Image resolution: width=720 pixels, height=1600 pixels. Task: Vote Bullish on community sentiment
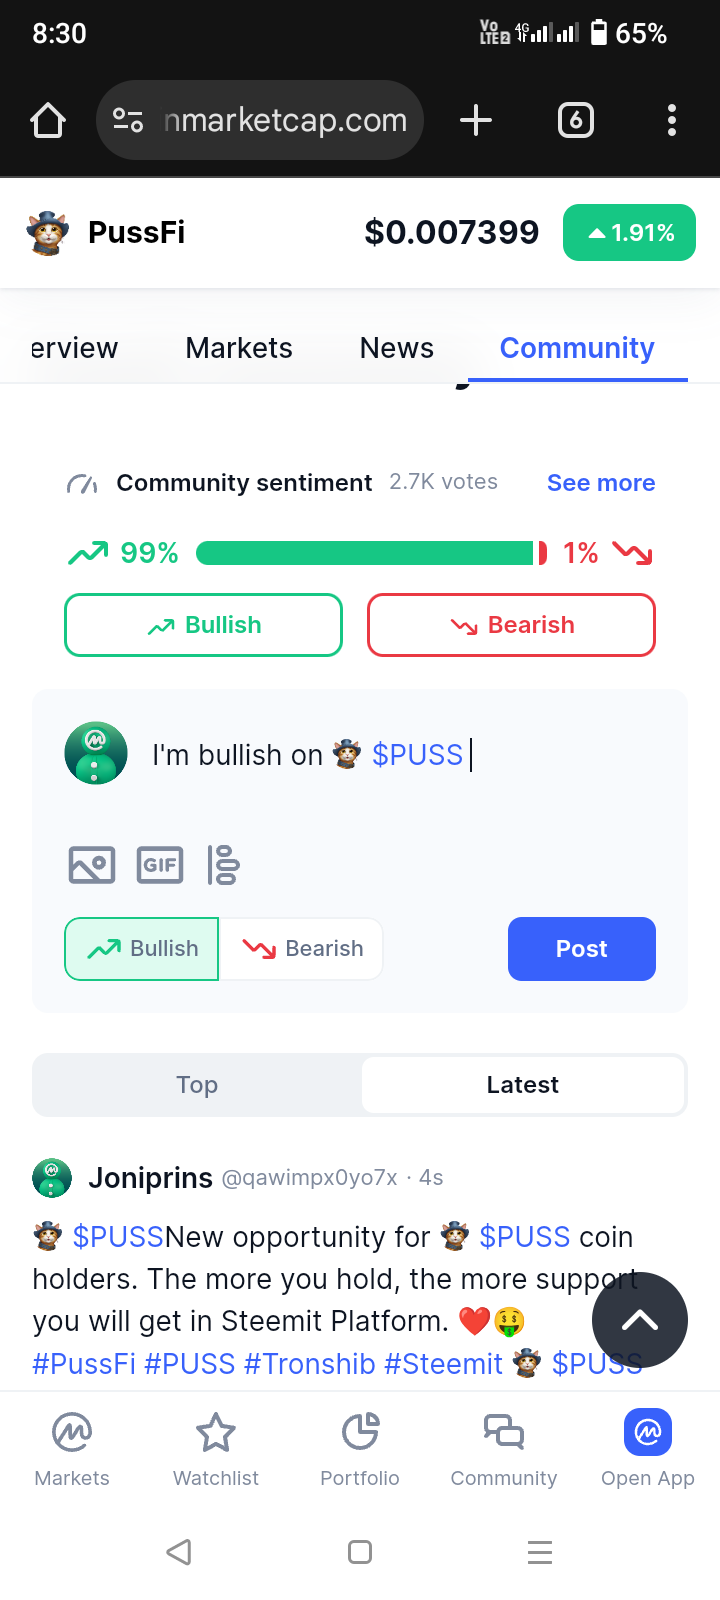tap(204, 625)
